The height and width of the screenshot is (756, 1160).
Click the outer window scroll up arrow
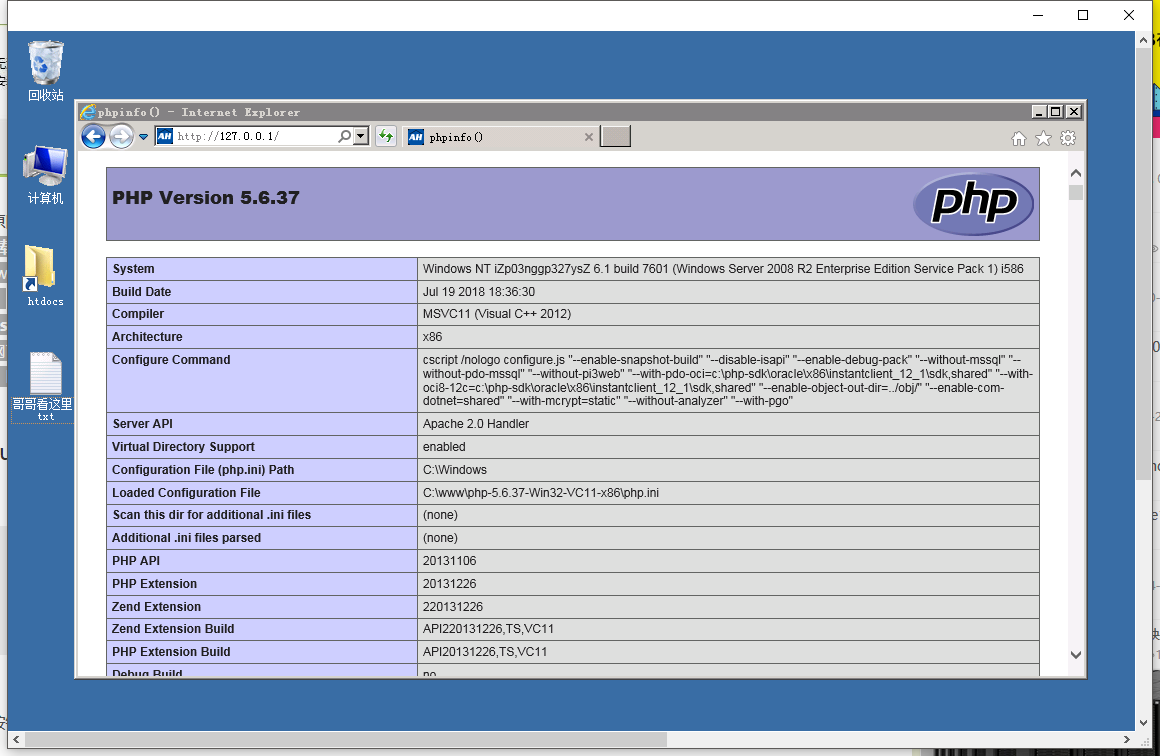[1144, 39]
